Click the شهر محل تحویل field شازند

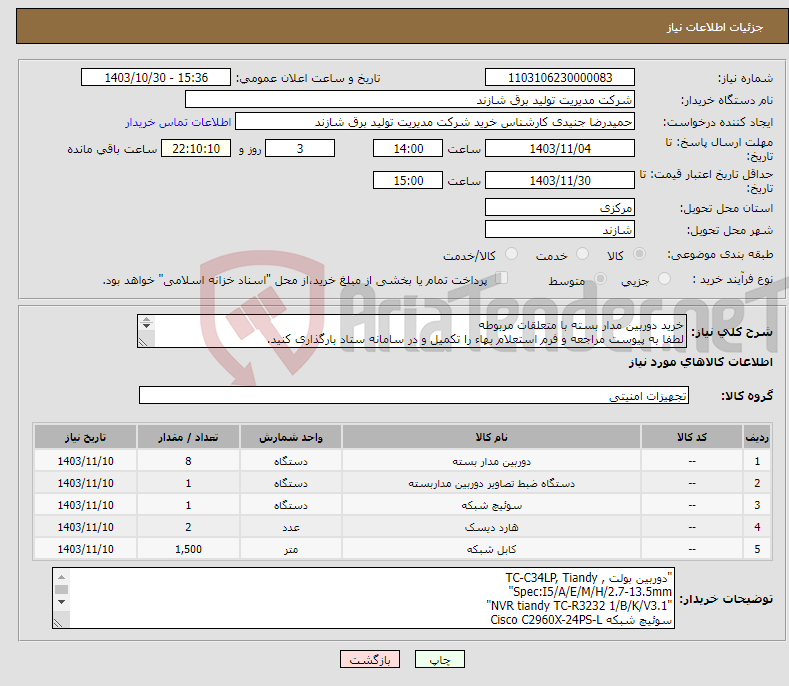[x=560, y=230]
